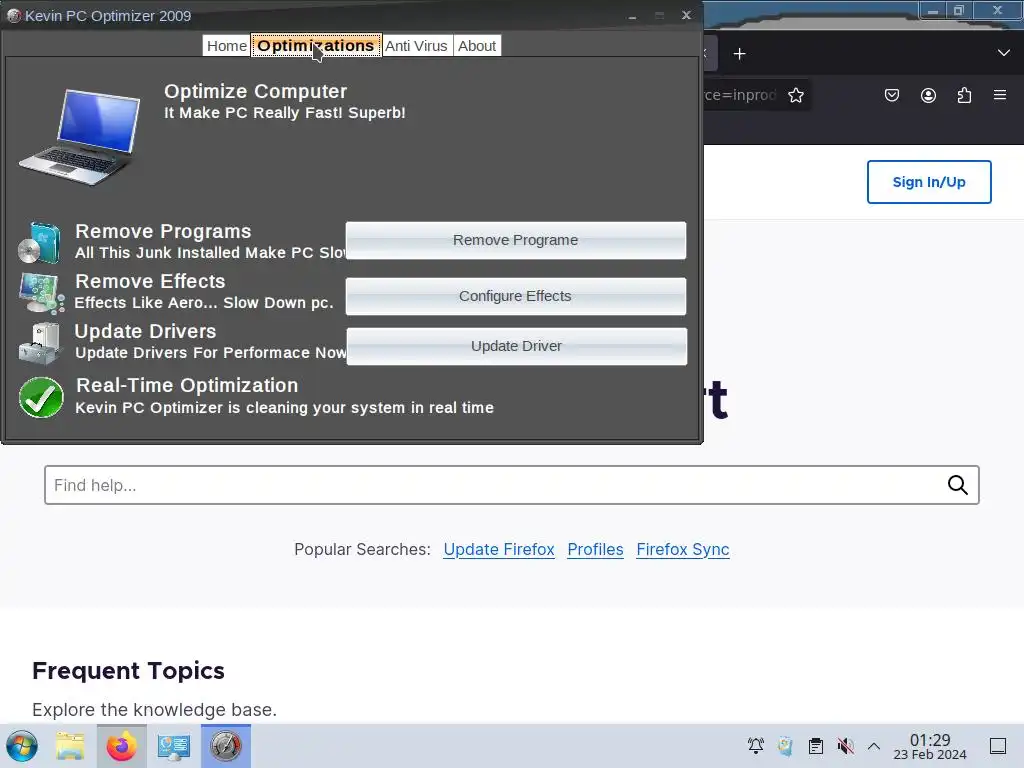The image size is (1024, 768).
Task: Expand the hidden tray icons arrow
Action: point(874,746)
